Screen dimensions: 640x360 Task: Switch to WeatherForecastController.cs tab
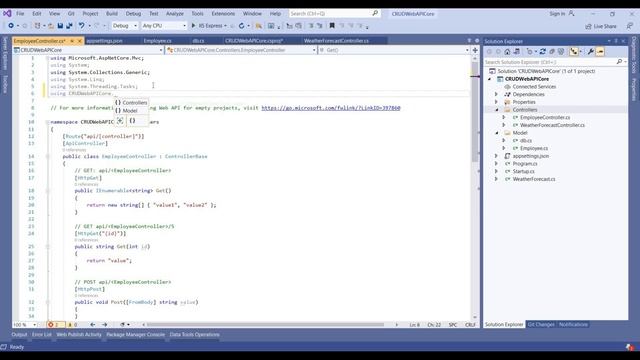click(x=336, y=41)
